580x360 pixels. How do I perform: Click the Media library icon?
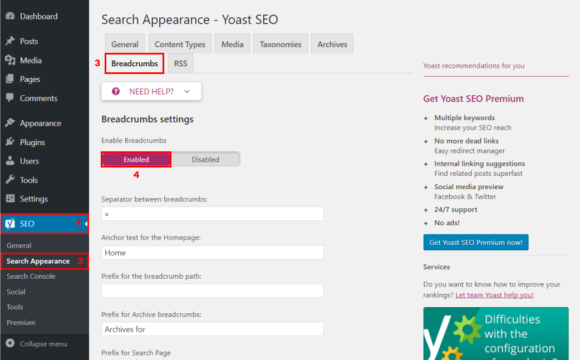pos(10,60)
